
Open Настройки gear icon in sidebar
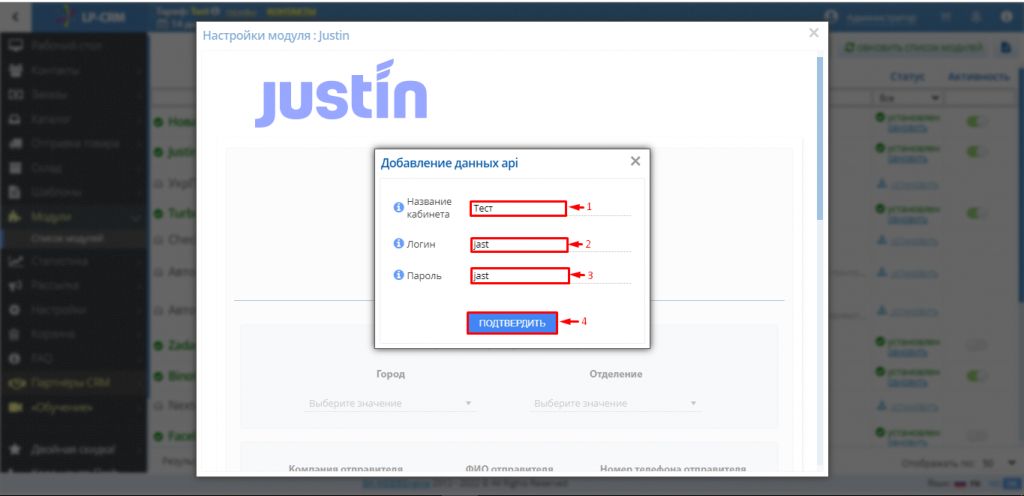click(16, 310)
